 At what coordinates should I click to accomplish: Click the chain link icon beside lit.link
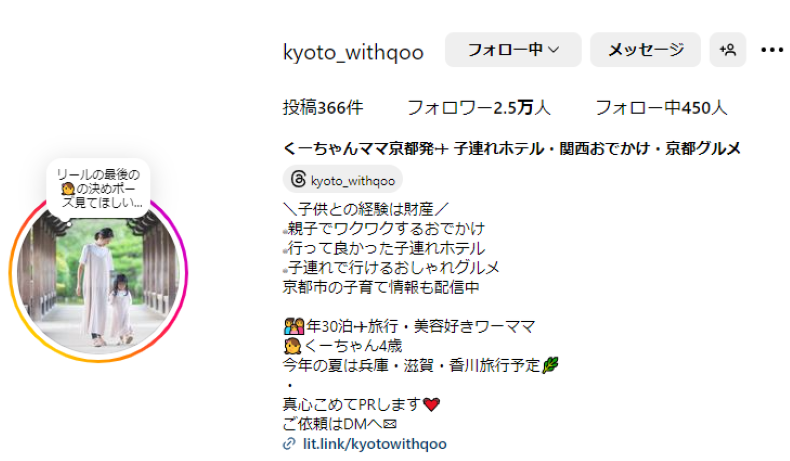click(289, 444)
